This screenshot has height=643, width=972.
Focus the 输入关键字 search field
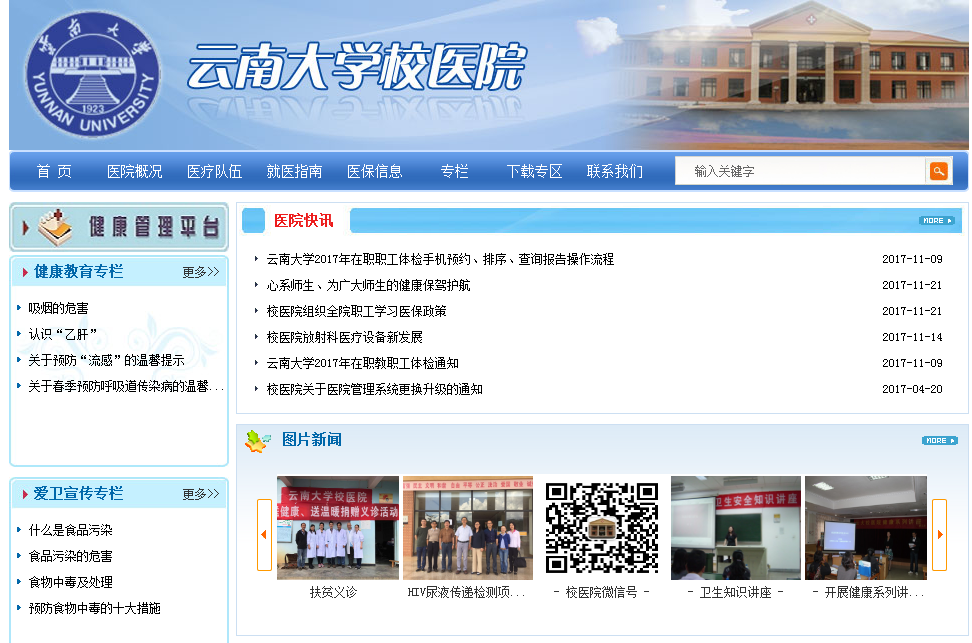(800, 171)
